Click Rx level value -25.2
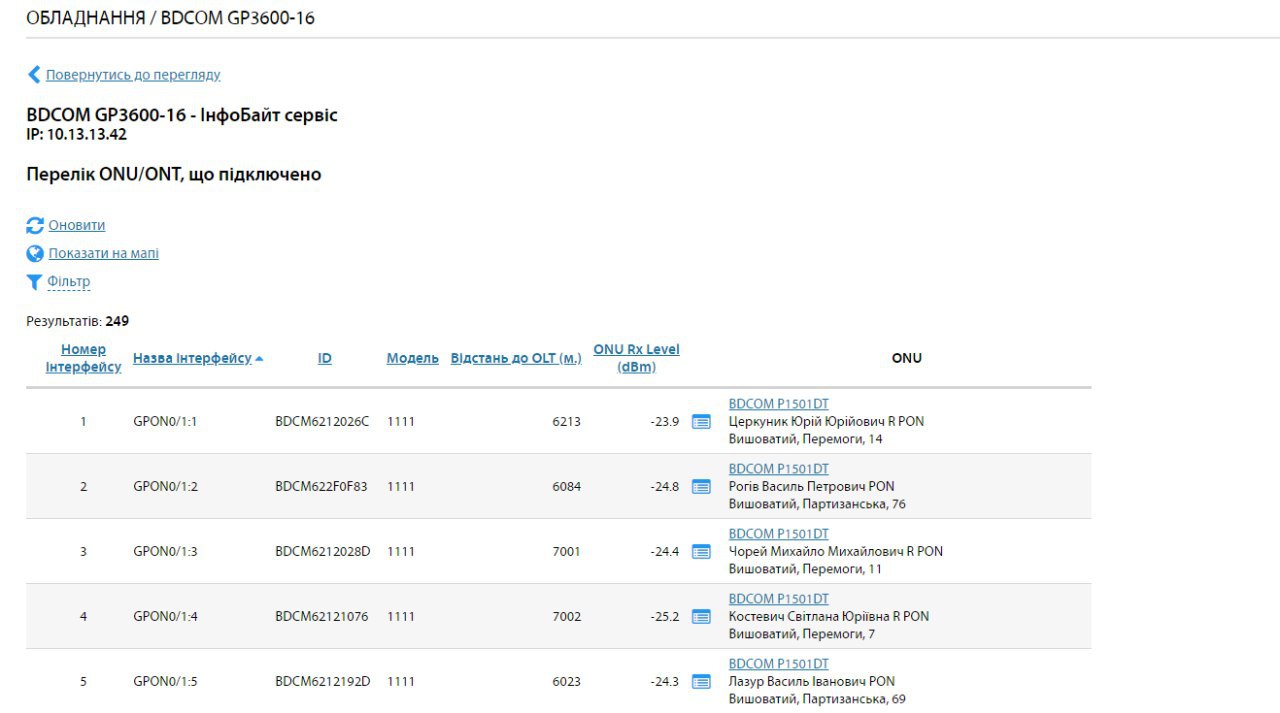1280x713 pixels. 664,617
